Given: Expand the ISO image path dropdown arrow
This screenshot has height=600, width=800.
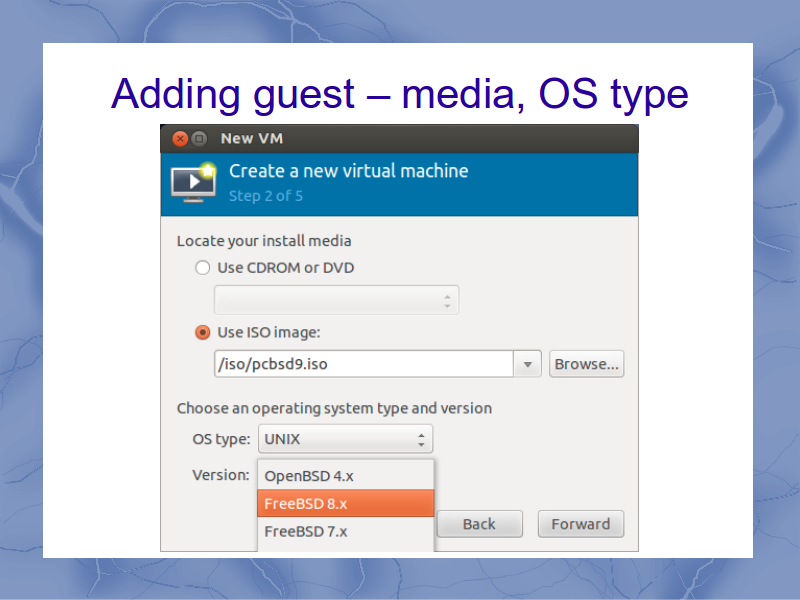Looking at the screenshot, I should pyautogui.click(x=528, y=364).
